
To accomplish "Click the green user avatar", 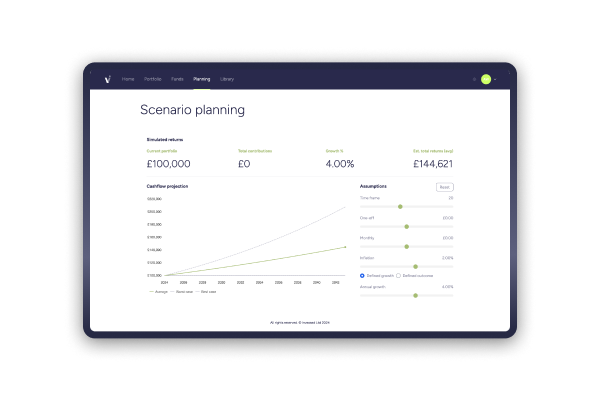I will coord(486,78).
